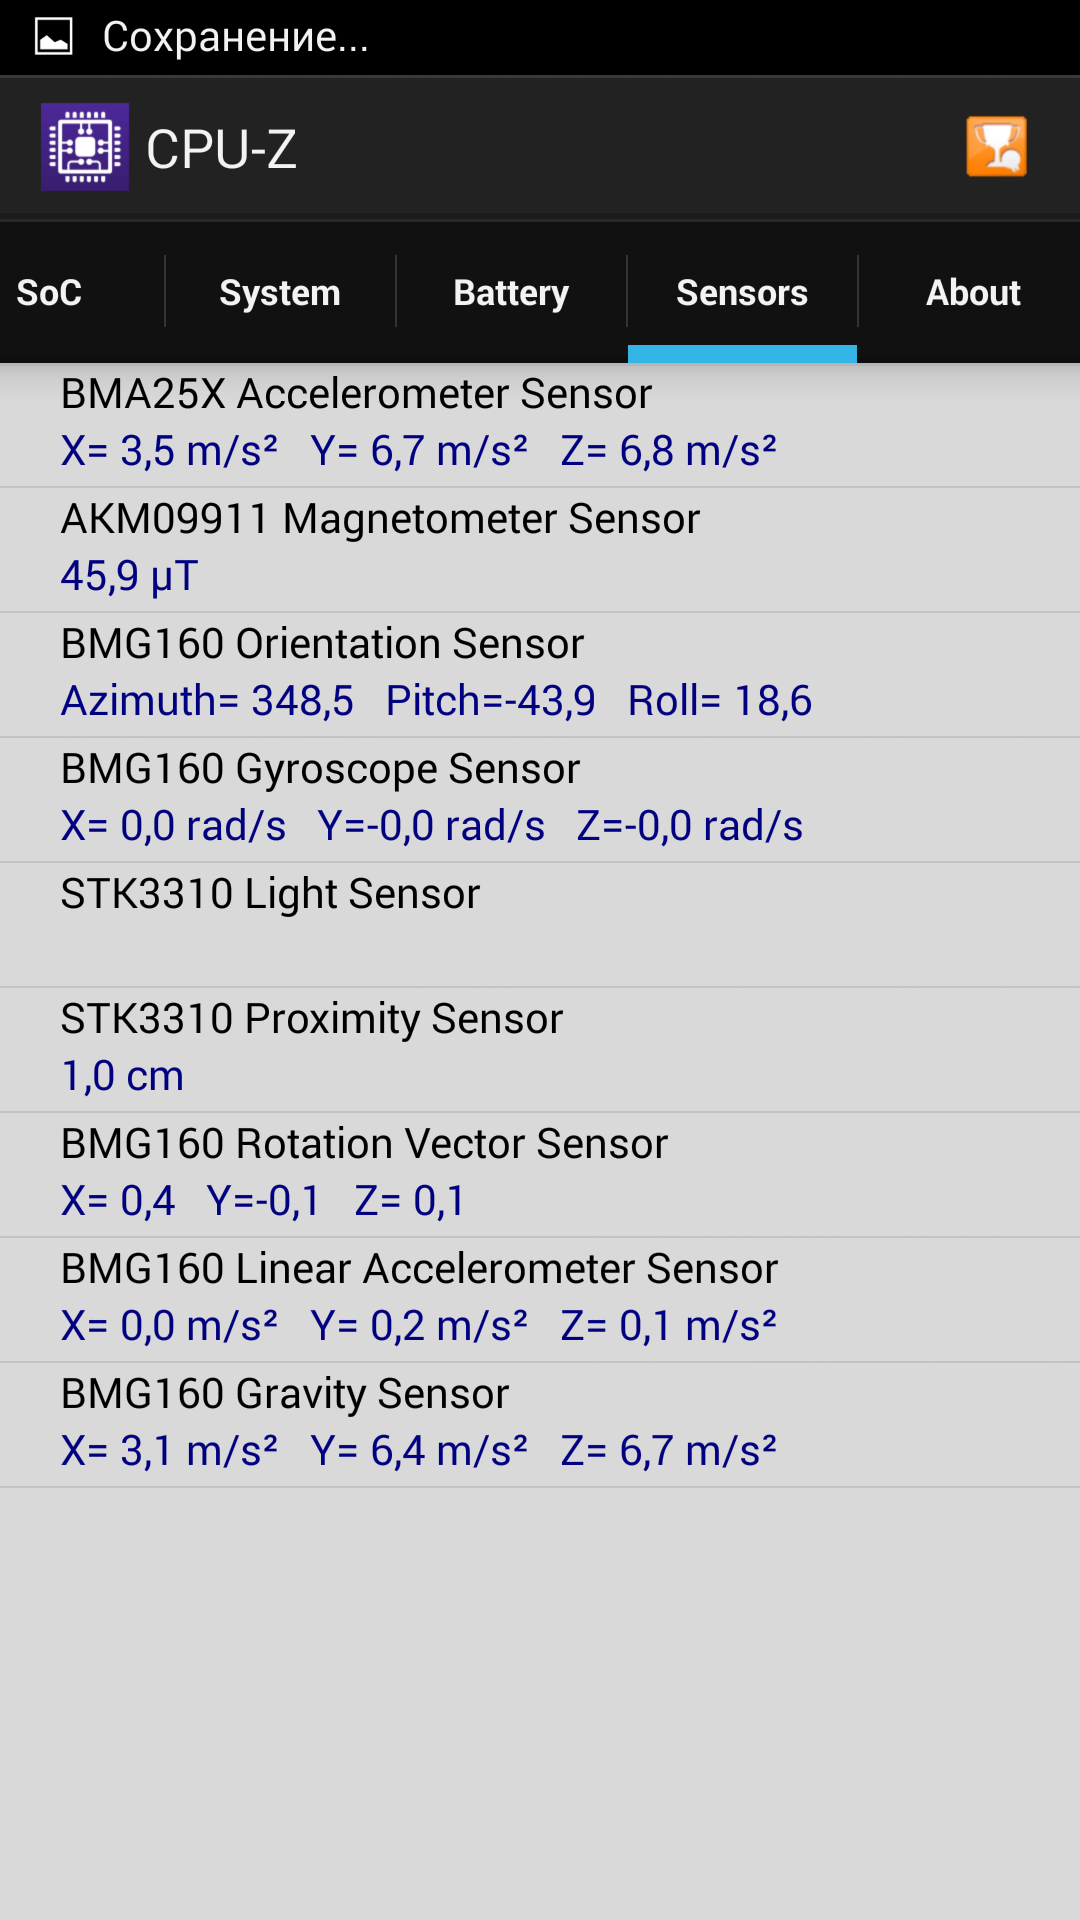Select the STK3310 Proximity Sensor row
Image resolution: width=1080 pixels, height=1920 pixels.
[540, 1049]
